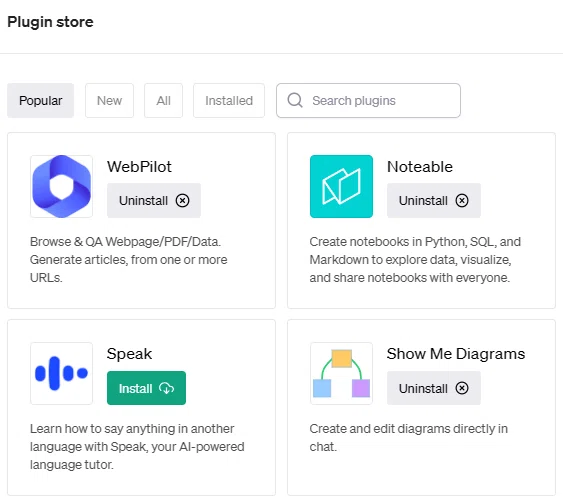Click the Noteable plugin title
Viewport: 563px width, 501px height.
(x=420, y=167)
